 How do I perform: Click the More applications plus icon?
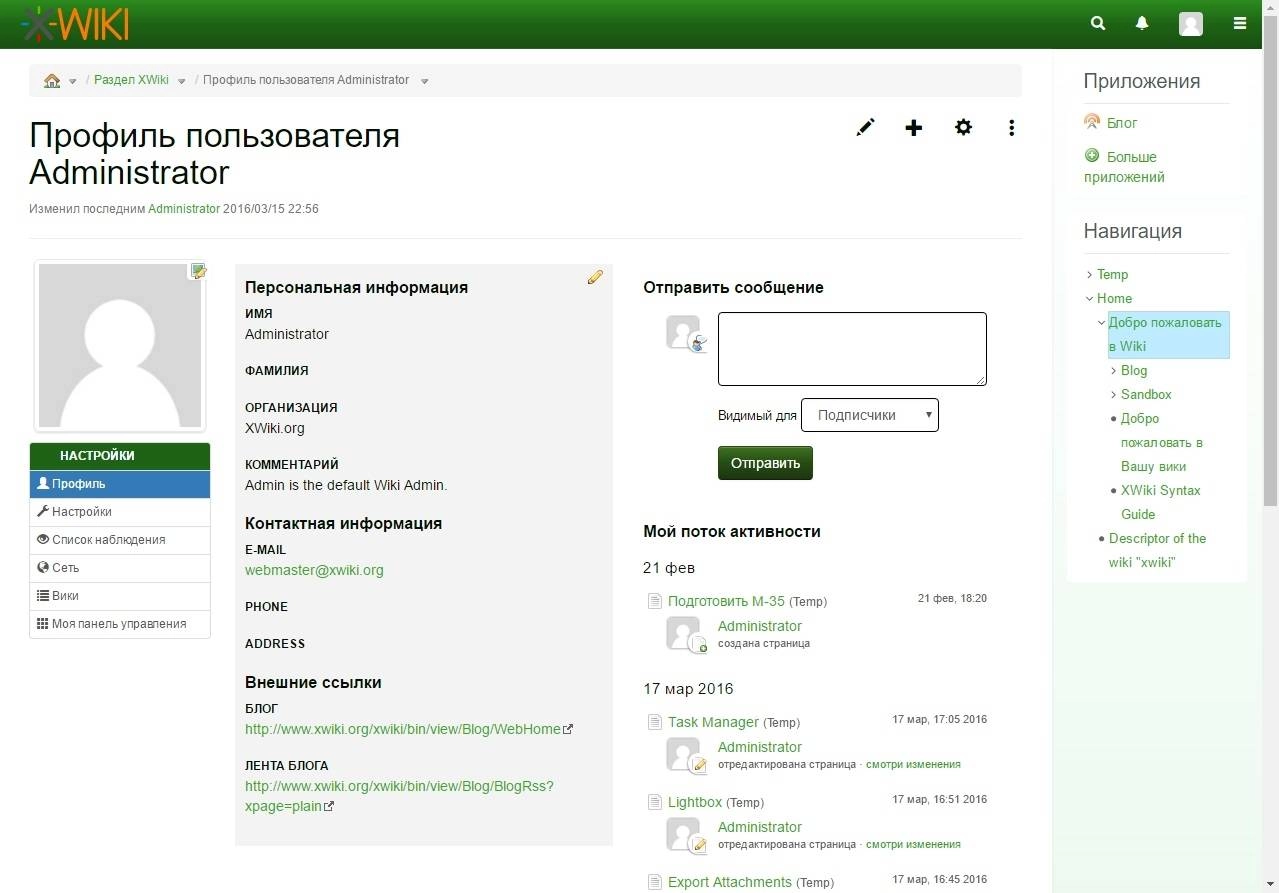[x=1092, y=156]
